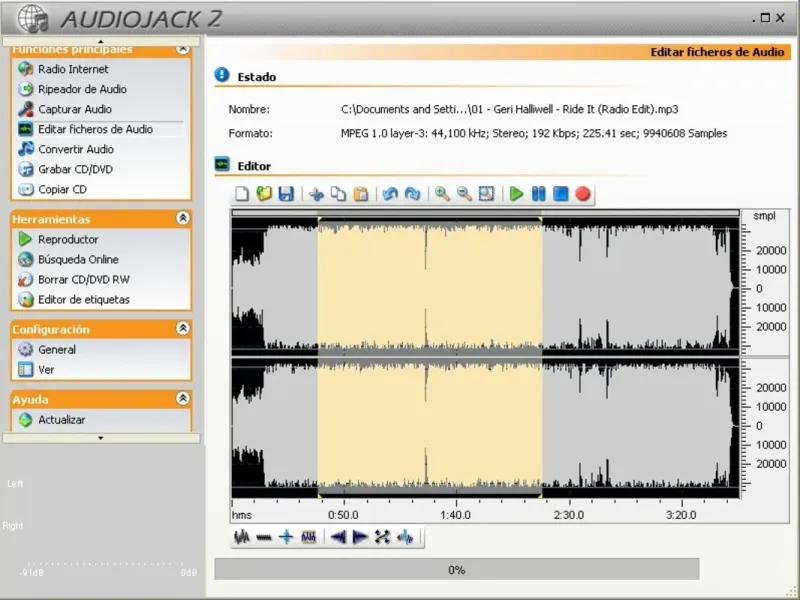Cut the selection with the scissors icon
Image resolution: width=800 pixels, height=600 pixels.
point(316,194)
